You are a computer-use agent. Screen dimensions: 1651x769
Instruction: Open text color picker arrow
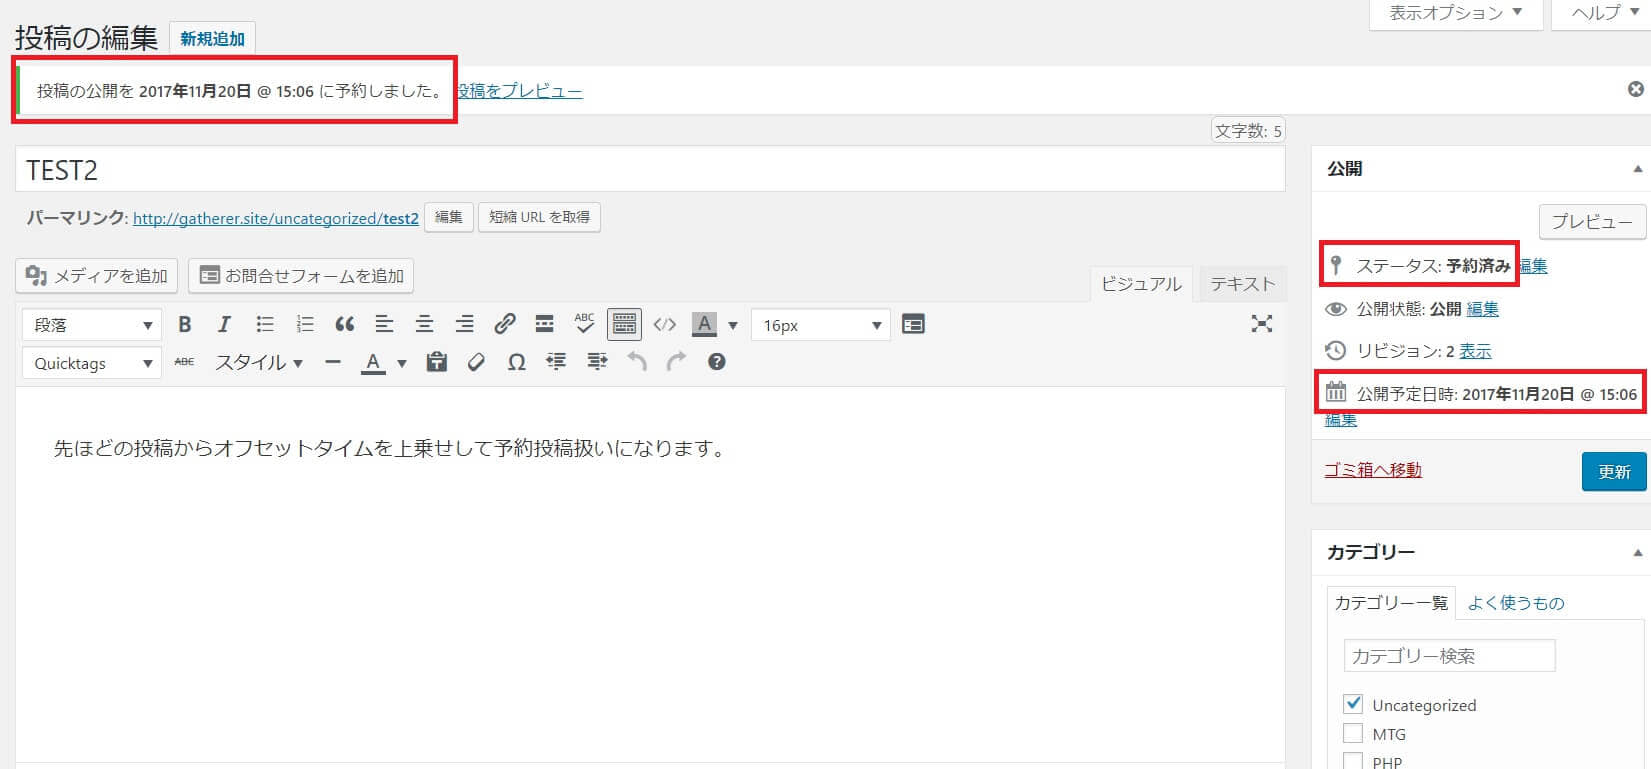[401, 363]
